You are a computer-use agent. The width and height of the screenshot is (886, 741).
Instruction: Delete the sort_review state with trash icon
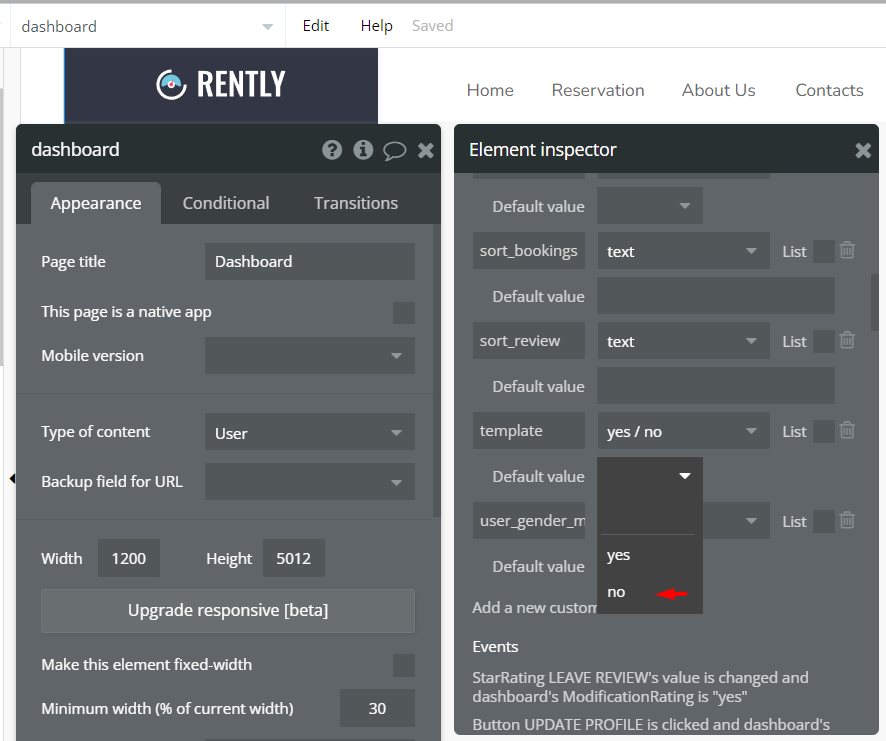847,341
